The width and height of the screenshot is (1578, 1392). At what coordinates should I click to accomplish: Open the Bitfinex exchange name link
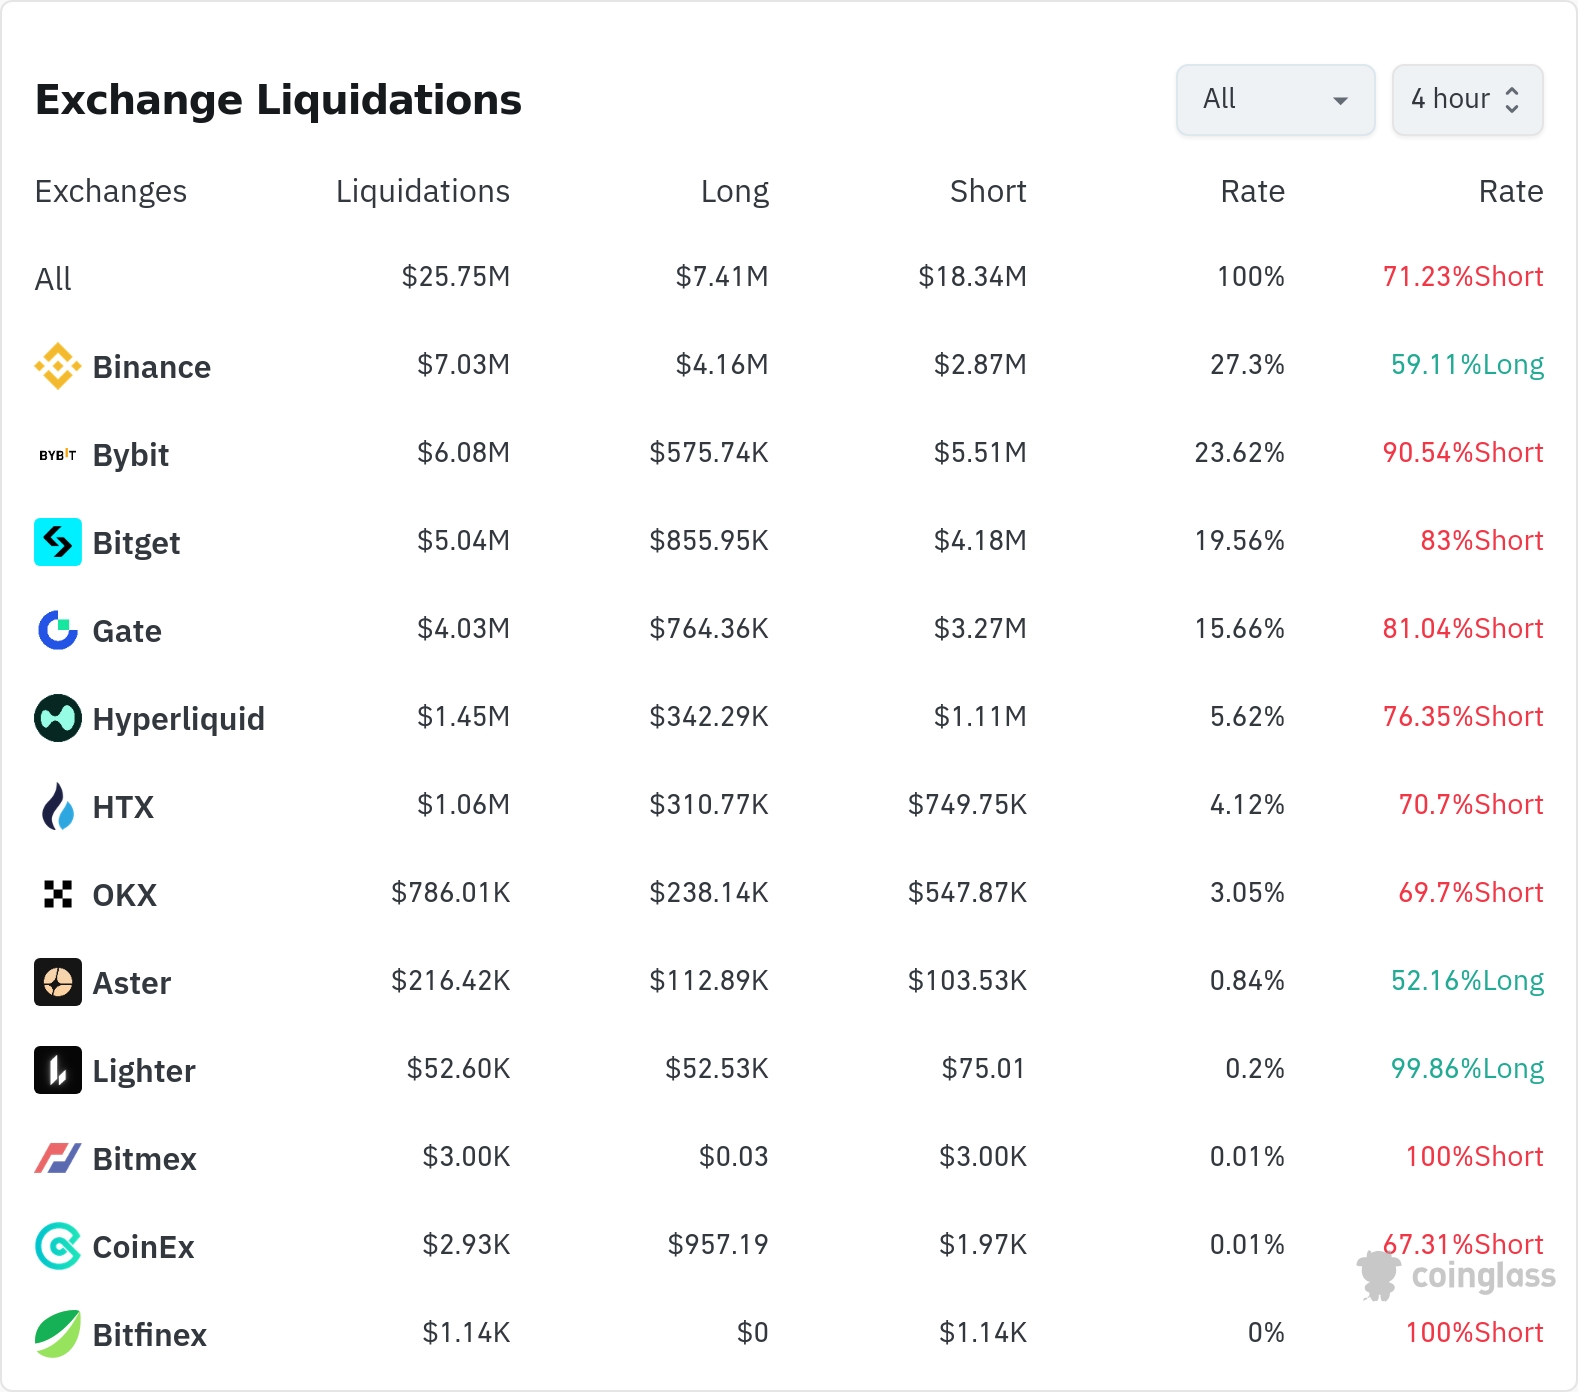[x=149, y=1335]
